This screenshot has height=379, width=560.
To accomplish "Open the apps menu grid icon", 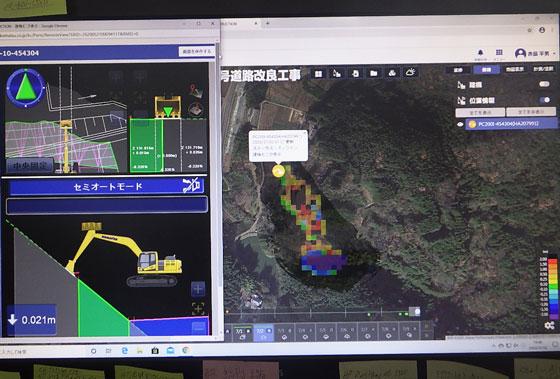I will click(499, 53).
